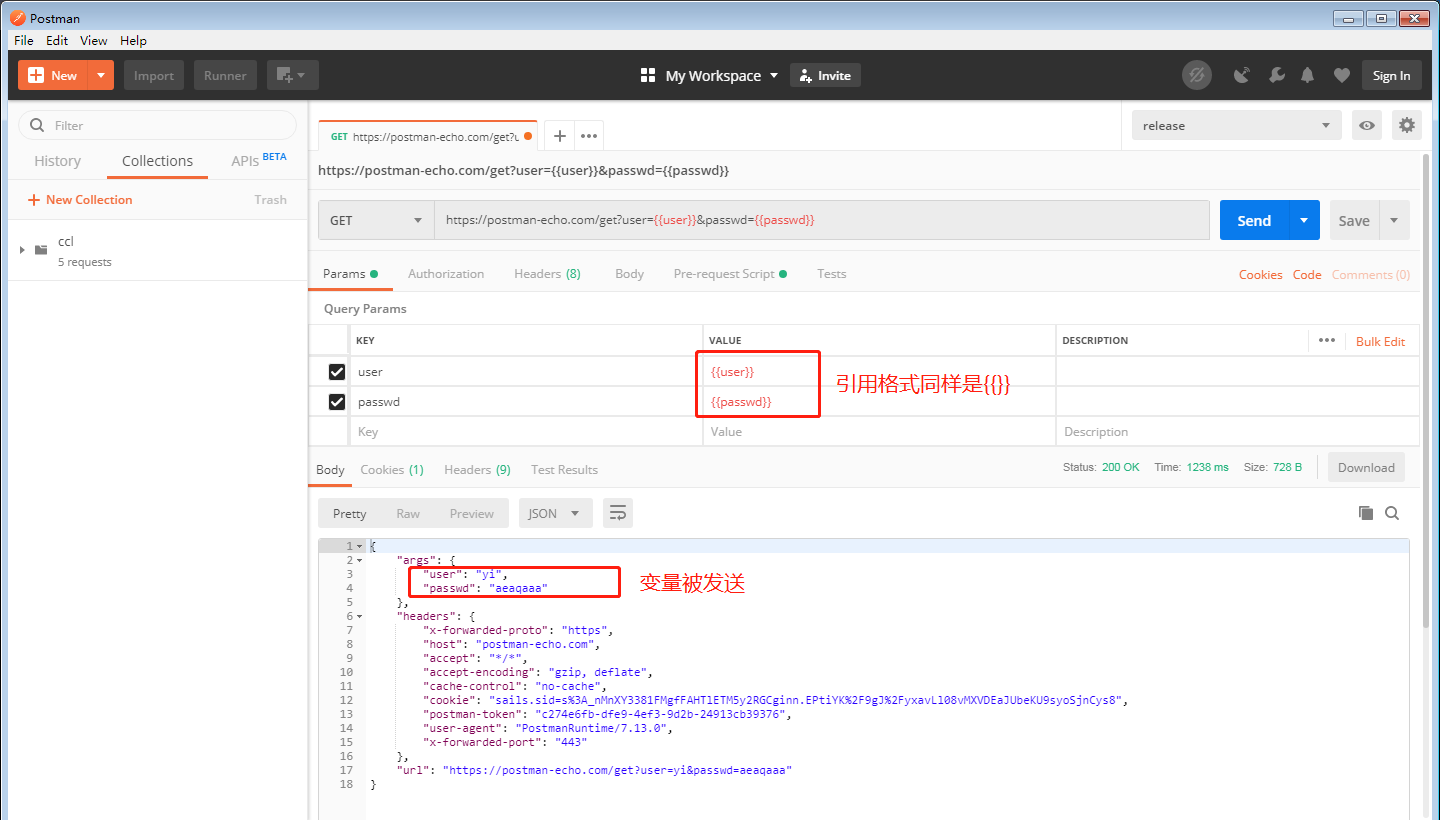1440x820 pixels.
Task: Copy response body to clipboard icon
Action: coord(1366,513)
